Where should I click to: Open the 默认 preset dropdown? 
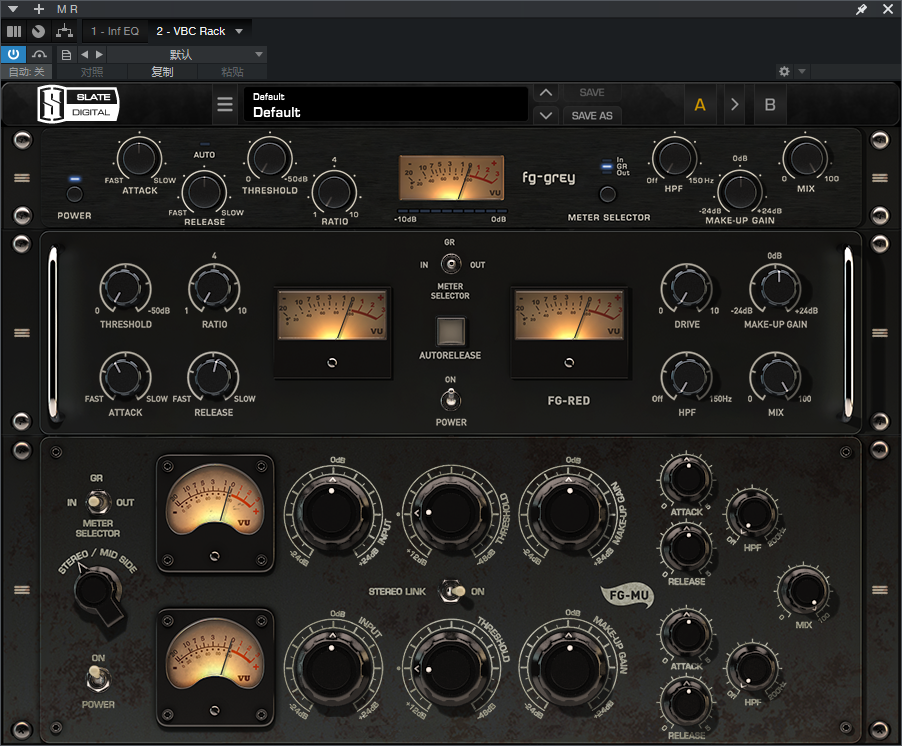186,55
